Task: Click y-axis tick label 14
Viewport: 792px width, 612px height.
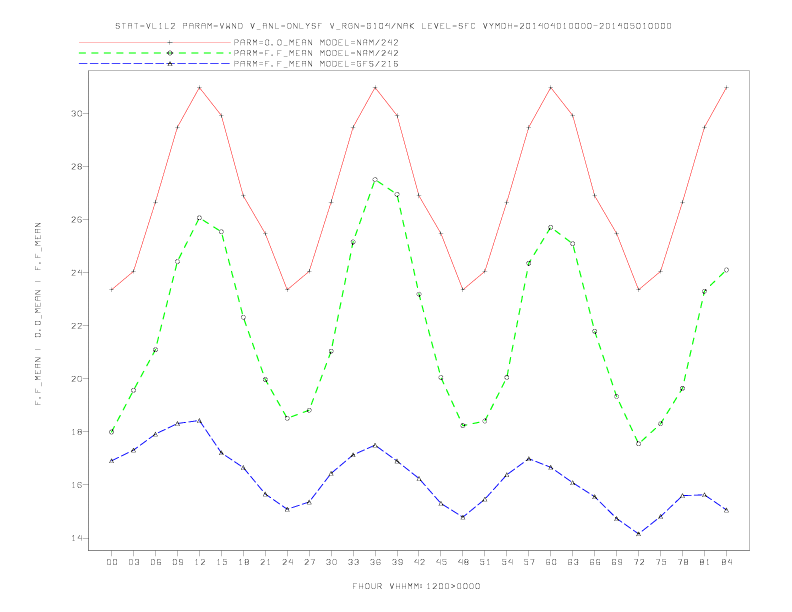Action: 77,538
